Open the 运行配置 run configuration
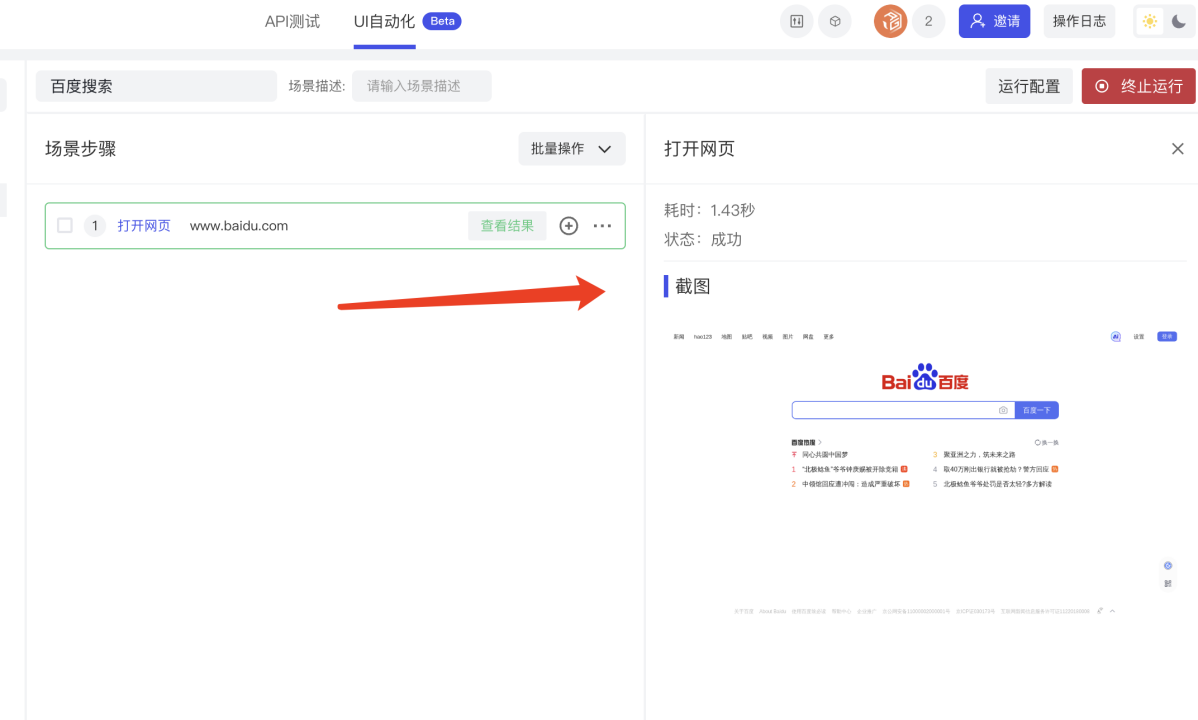The image size is (1198, 720). pyautogui.click(x=1028, y=86)
